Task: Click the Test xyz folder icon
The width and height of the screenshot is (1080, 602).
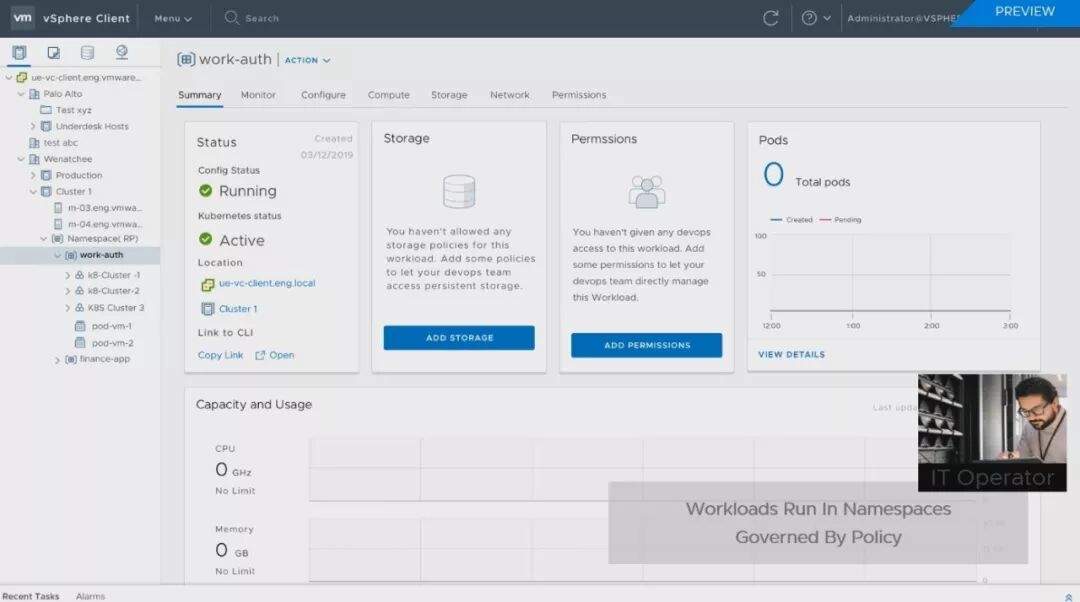Action: (46, 110)
